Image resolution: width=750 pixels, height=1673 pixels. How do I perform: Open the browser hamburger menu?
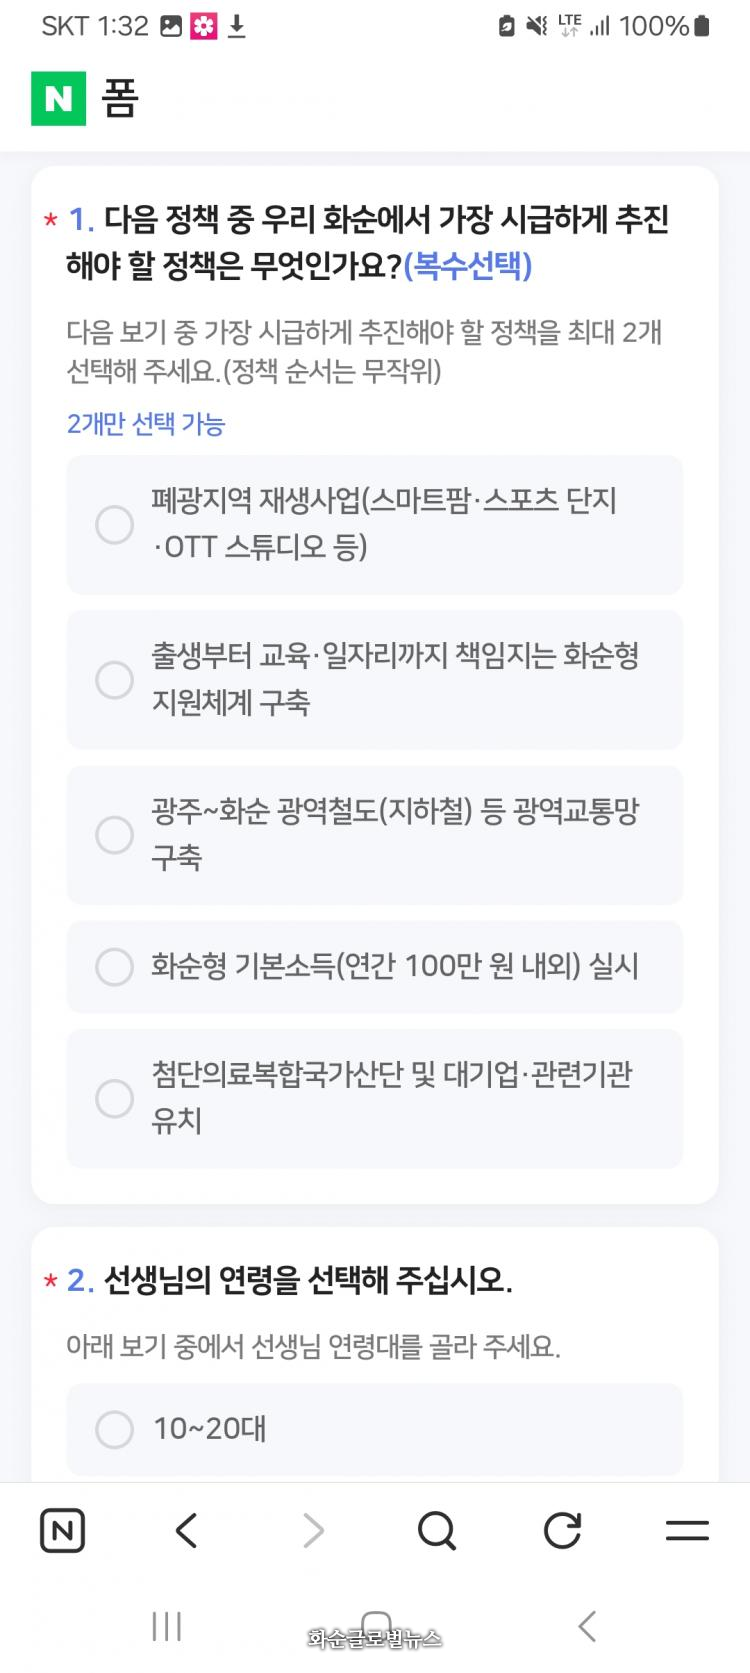[x=687, y=1531]
